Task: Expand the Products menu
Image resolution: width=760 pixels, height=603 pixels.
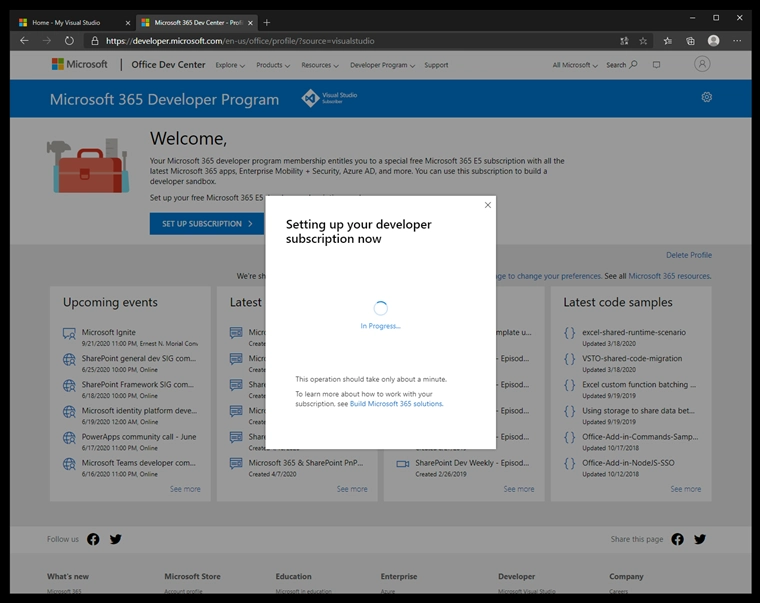Action: 273,65
